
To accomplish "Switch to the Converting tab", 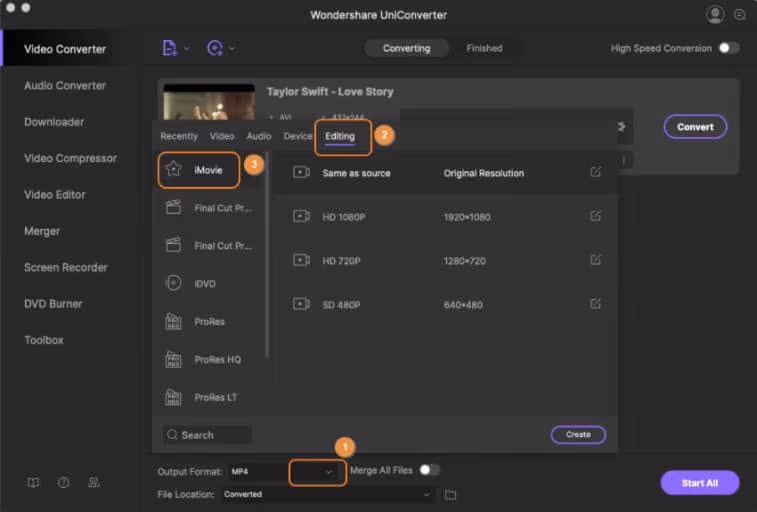I will [x=407, y=48].
